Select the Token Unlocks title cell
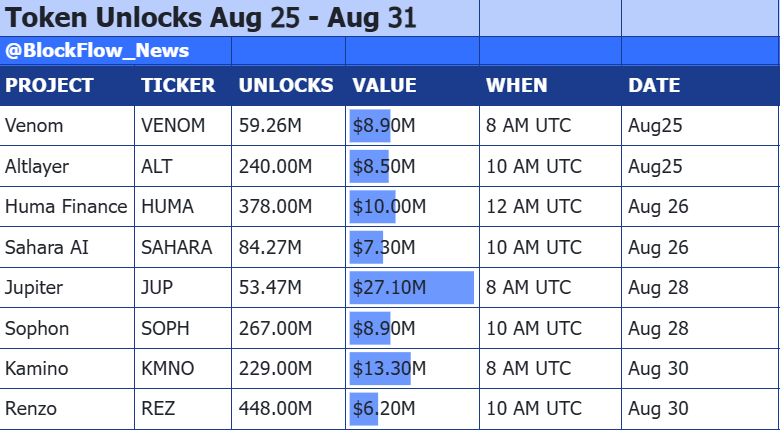The image size is (780, 430). pyautogui.click(x=239, y=18)
